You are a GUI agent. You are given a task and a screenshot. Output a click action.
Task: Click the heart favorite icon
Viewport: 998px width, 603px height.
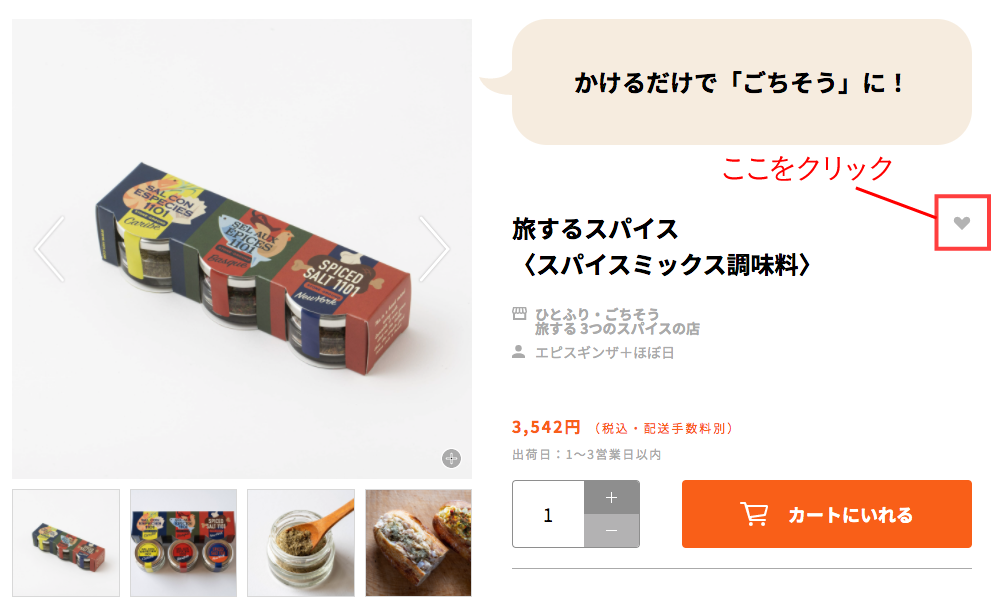coord(962,223)
